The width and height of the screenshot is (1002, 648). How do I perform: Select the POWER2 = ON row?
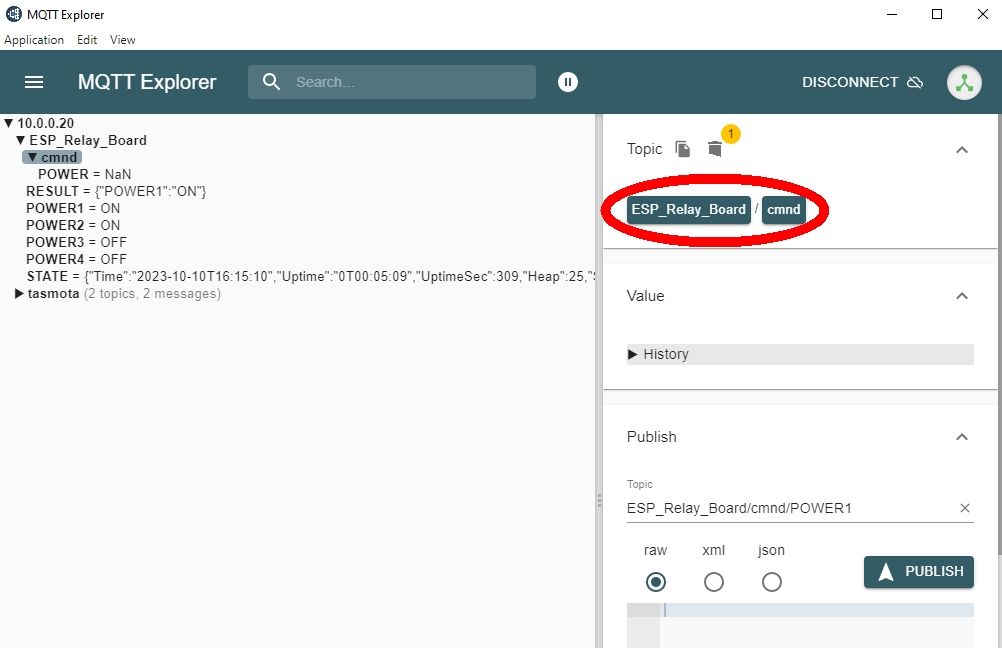(x=73, y=225)
